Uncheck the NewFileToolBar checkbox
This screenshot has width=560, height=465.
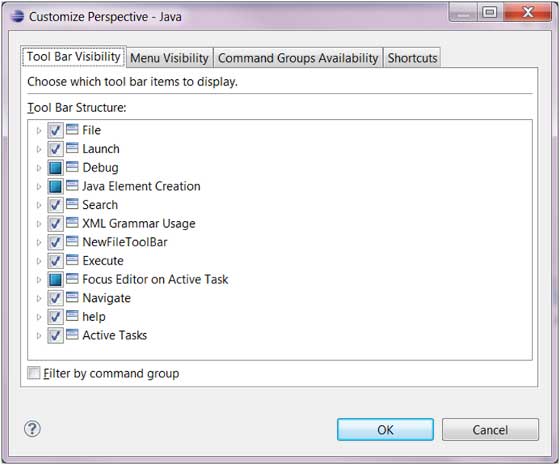pyautogui.click(x=55, y=242)
